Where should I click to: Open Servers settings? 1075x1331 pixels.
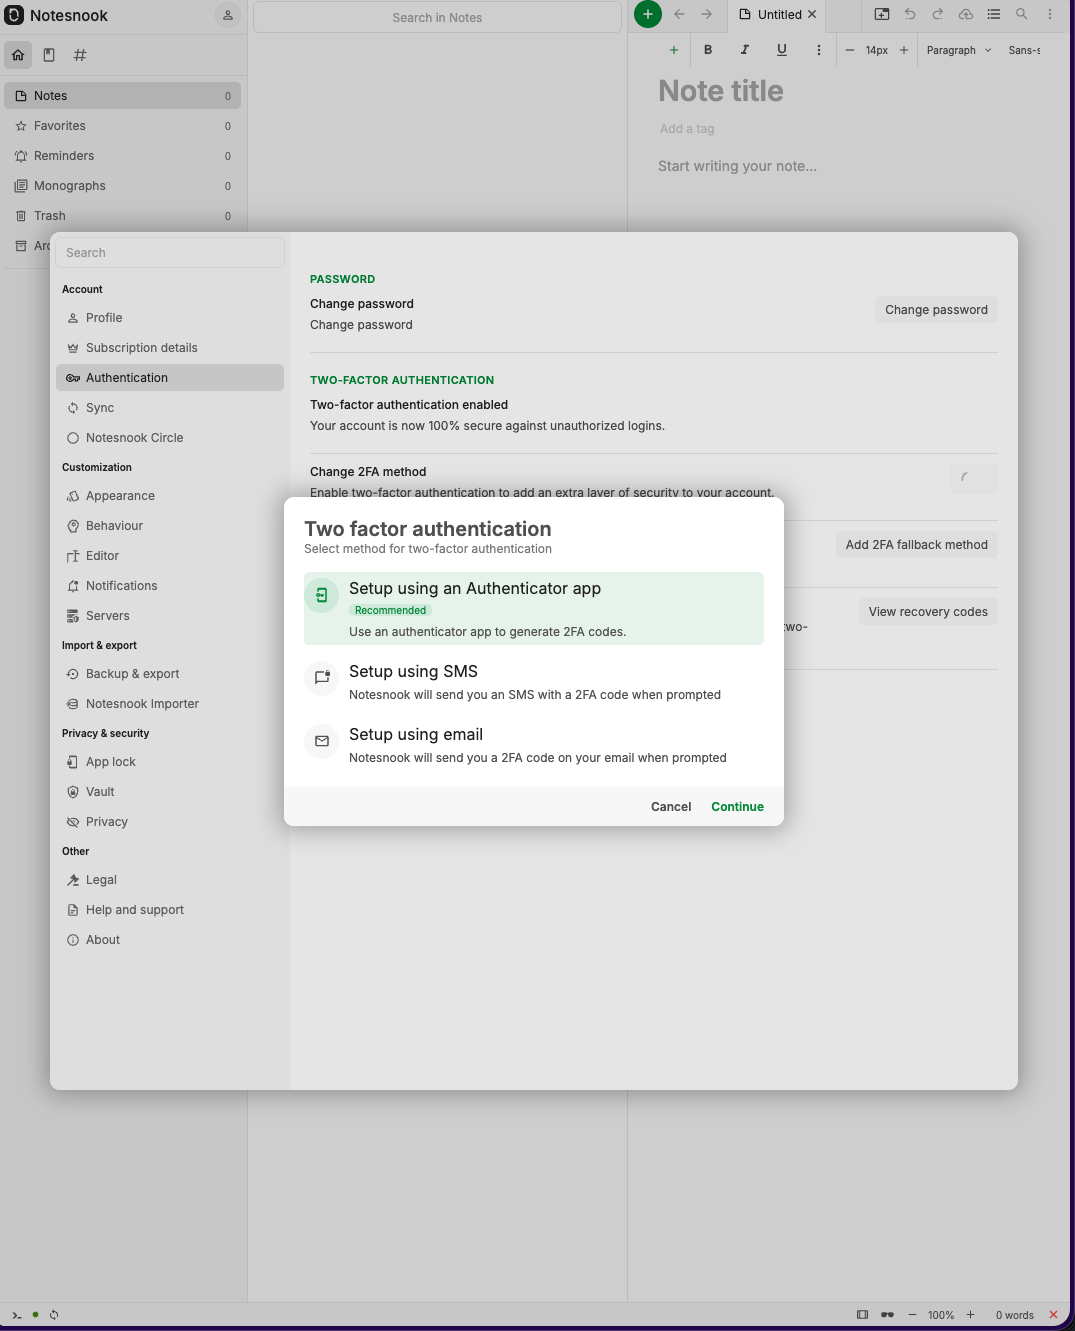170,616
